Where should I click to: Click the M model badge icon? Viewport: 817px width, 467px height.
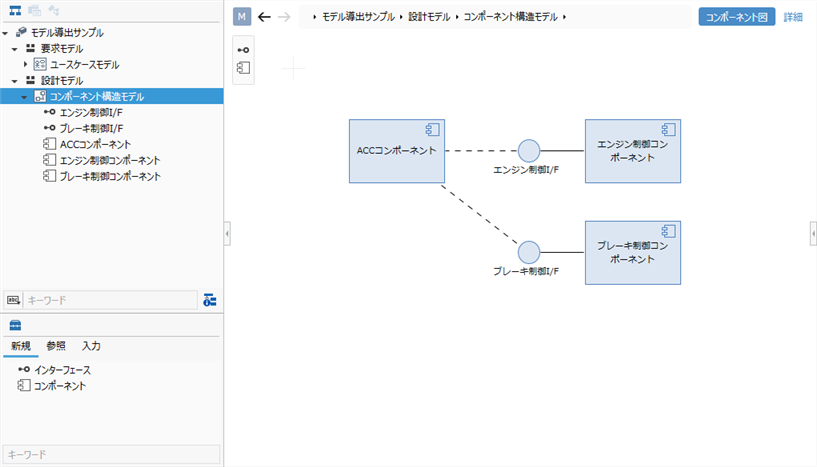tap(241, 17)
